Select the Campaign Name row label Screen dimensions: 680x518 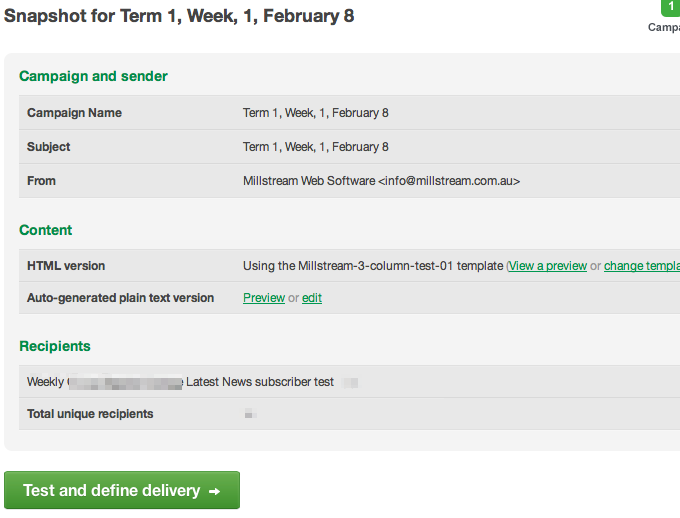coord(74,113)
